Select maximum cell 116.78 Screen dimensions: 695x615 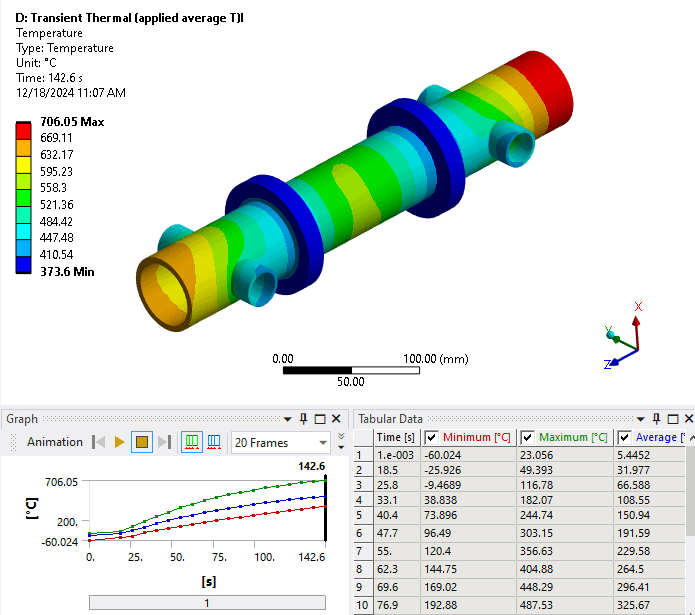(565, 485)
